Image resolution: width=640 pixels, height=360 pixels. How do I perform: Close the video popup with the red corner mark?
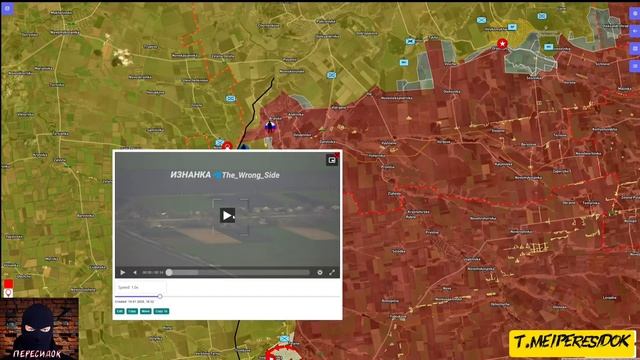click(x=337, y=154)
